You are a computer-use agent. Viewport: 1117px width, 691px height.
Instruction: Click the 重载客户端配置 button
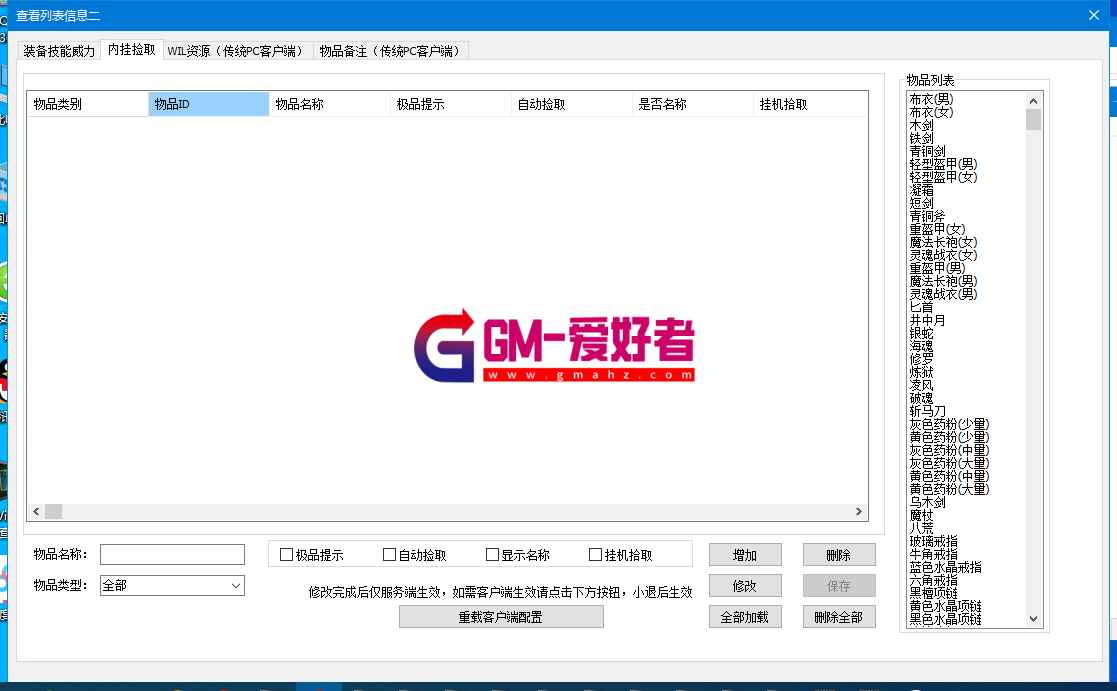(501, 617)
